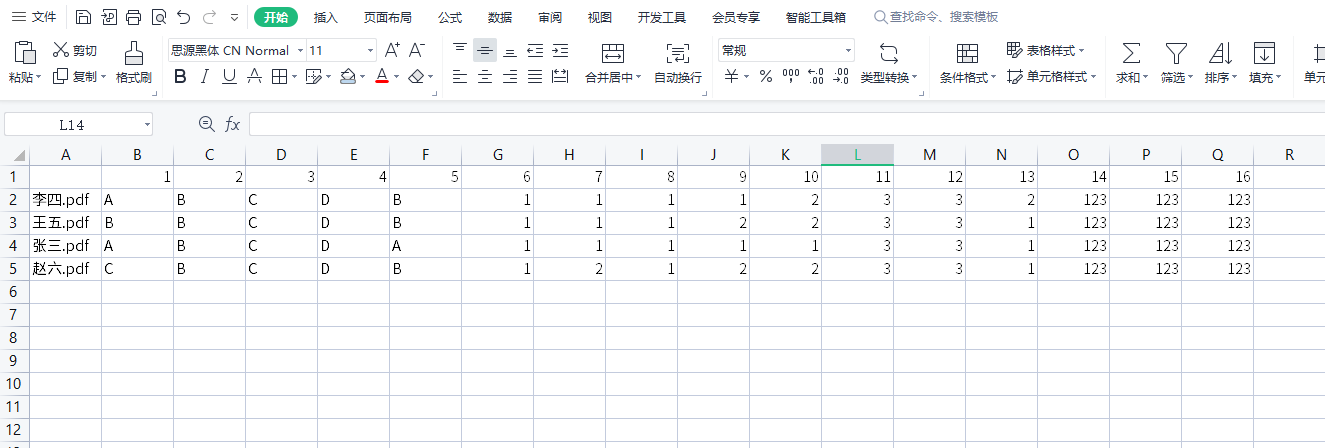Click the AutoSum (求和) sigma icon
1325x448 pixels.
click(1131, 53)
